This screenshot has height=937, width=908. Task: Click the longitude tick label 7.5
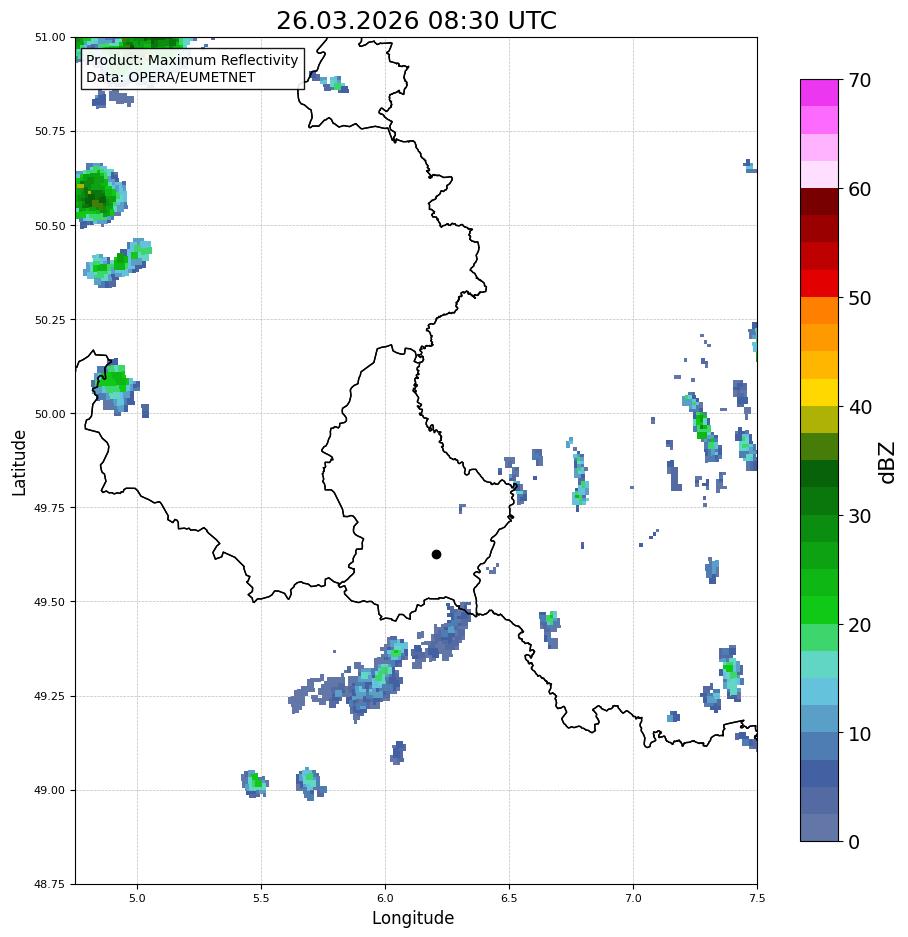tap(757, 898)
